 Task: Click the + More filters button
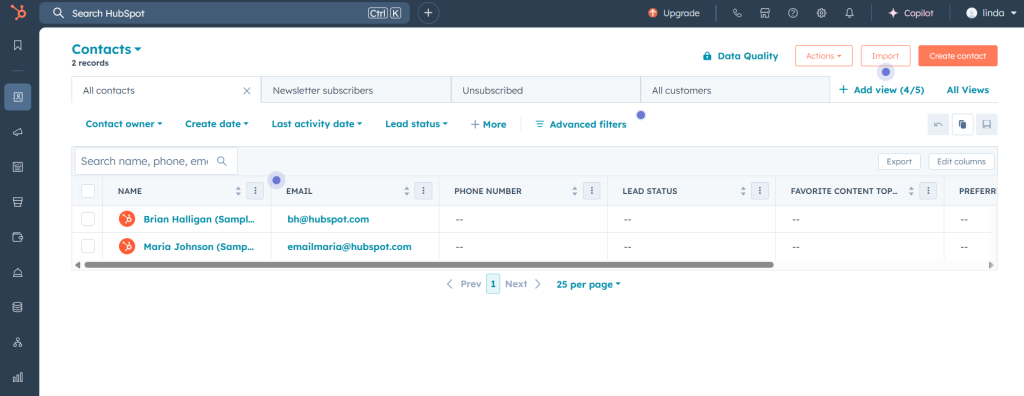click(488, 124)
